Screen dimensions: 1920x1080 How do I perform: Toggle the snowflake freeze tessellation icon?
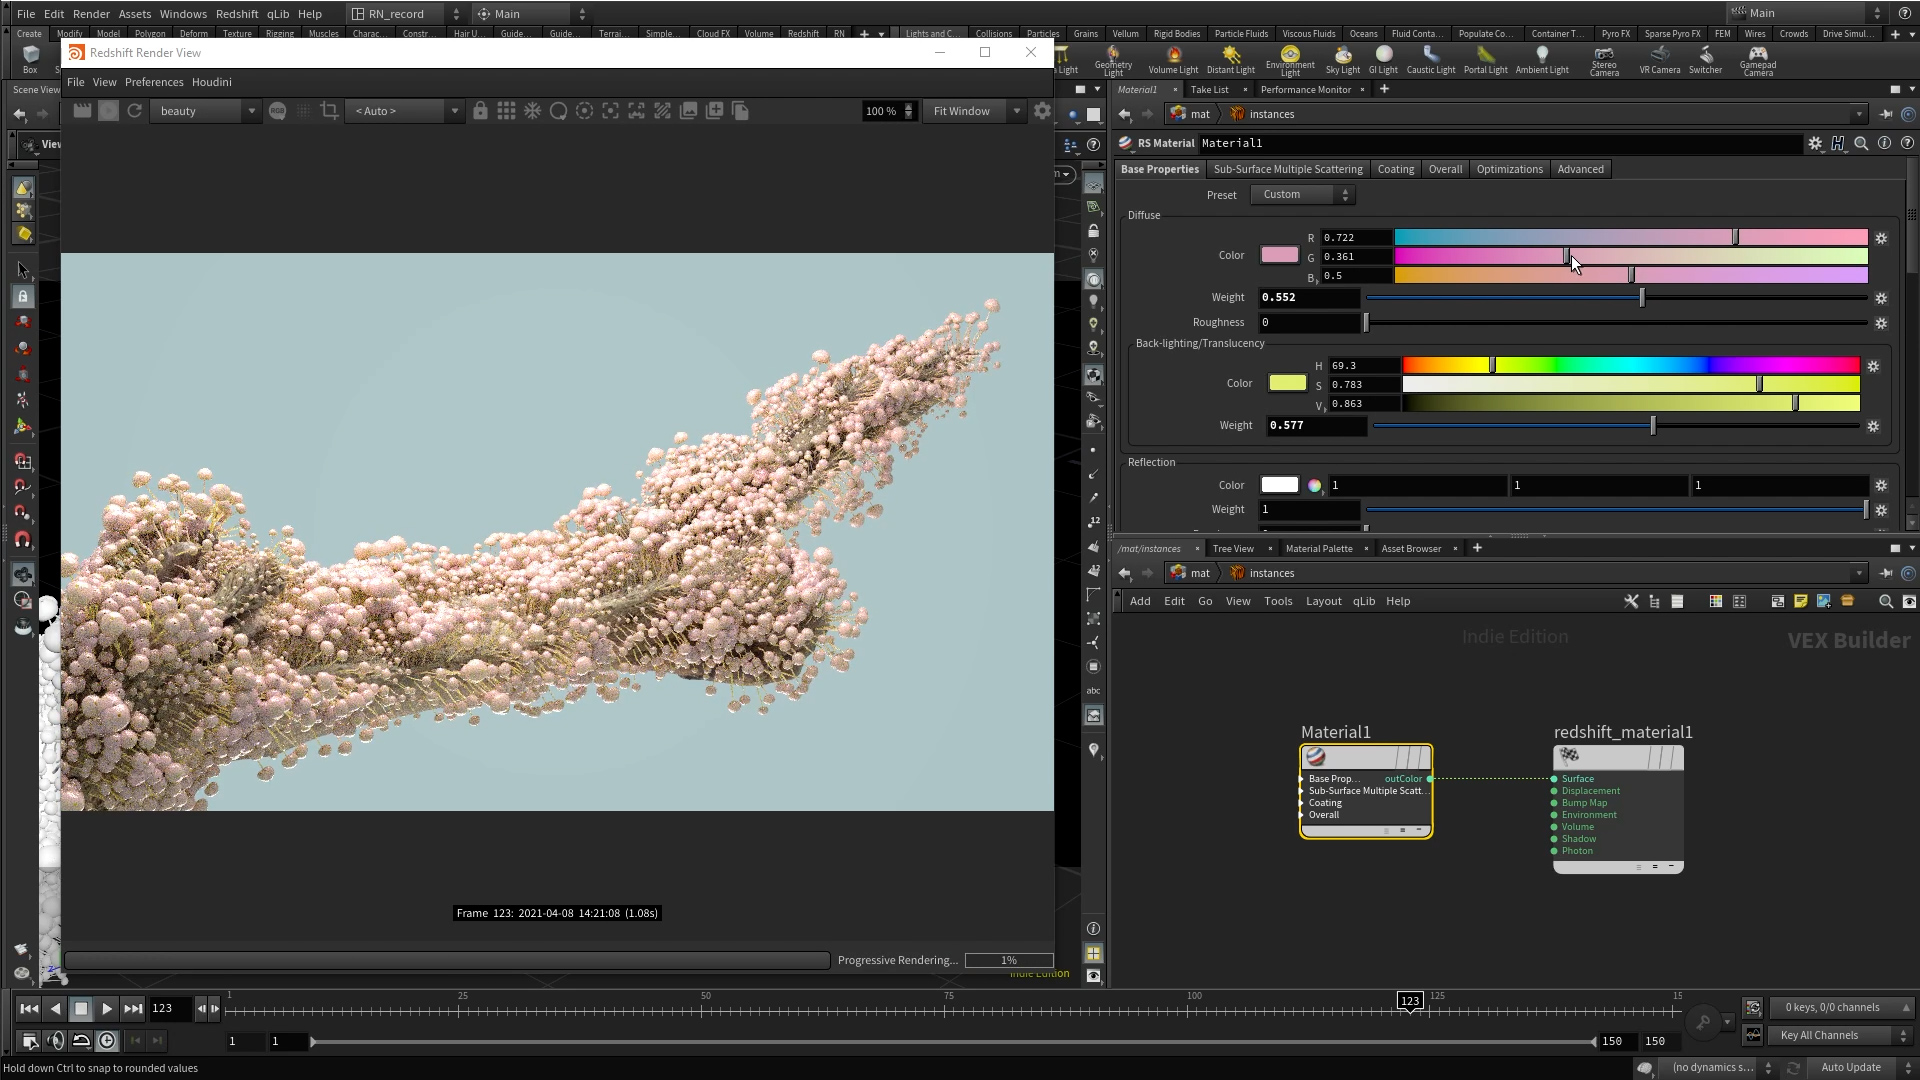[x=532, y=111]
